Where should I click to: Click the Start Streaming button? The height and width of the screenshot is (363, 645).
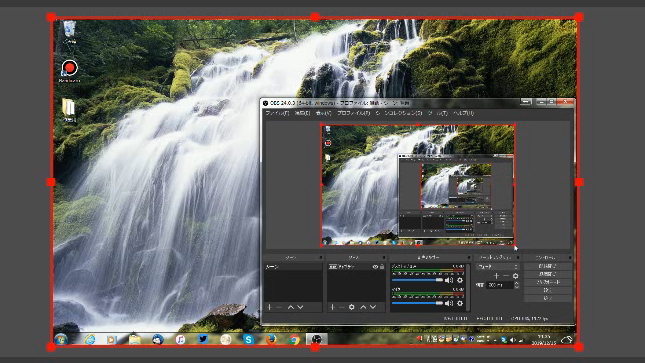548,266
